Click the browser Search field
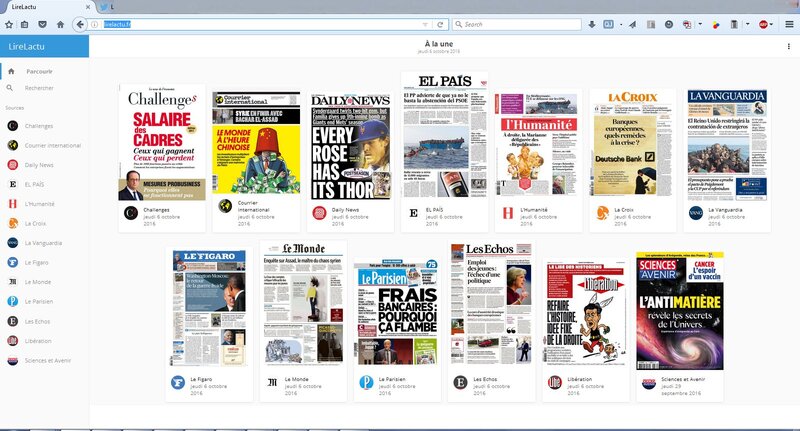 click(x=516, y=24)
